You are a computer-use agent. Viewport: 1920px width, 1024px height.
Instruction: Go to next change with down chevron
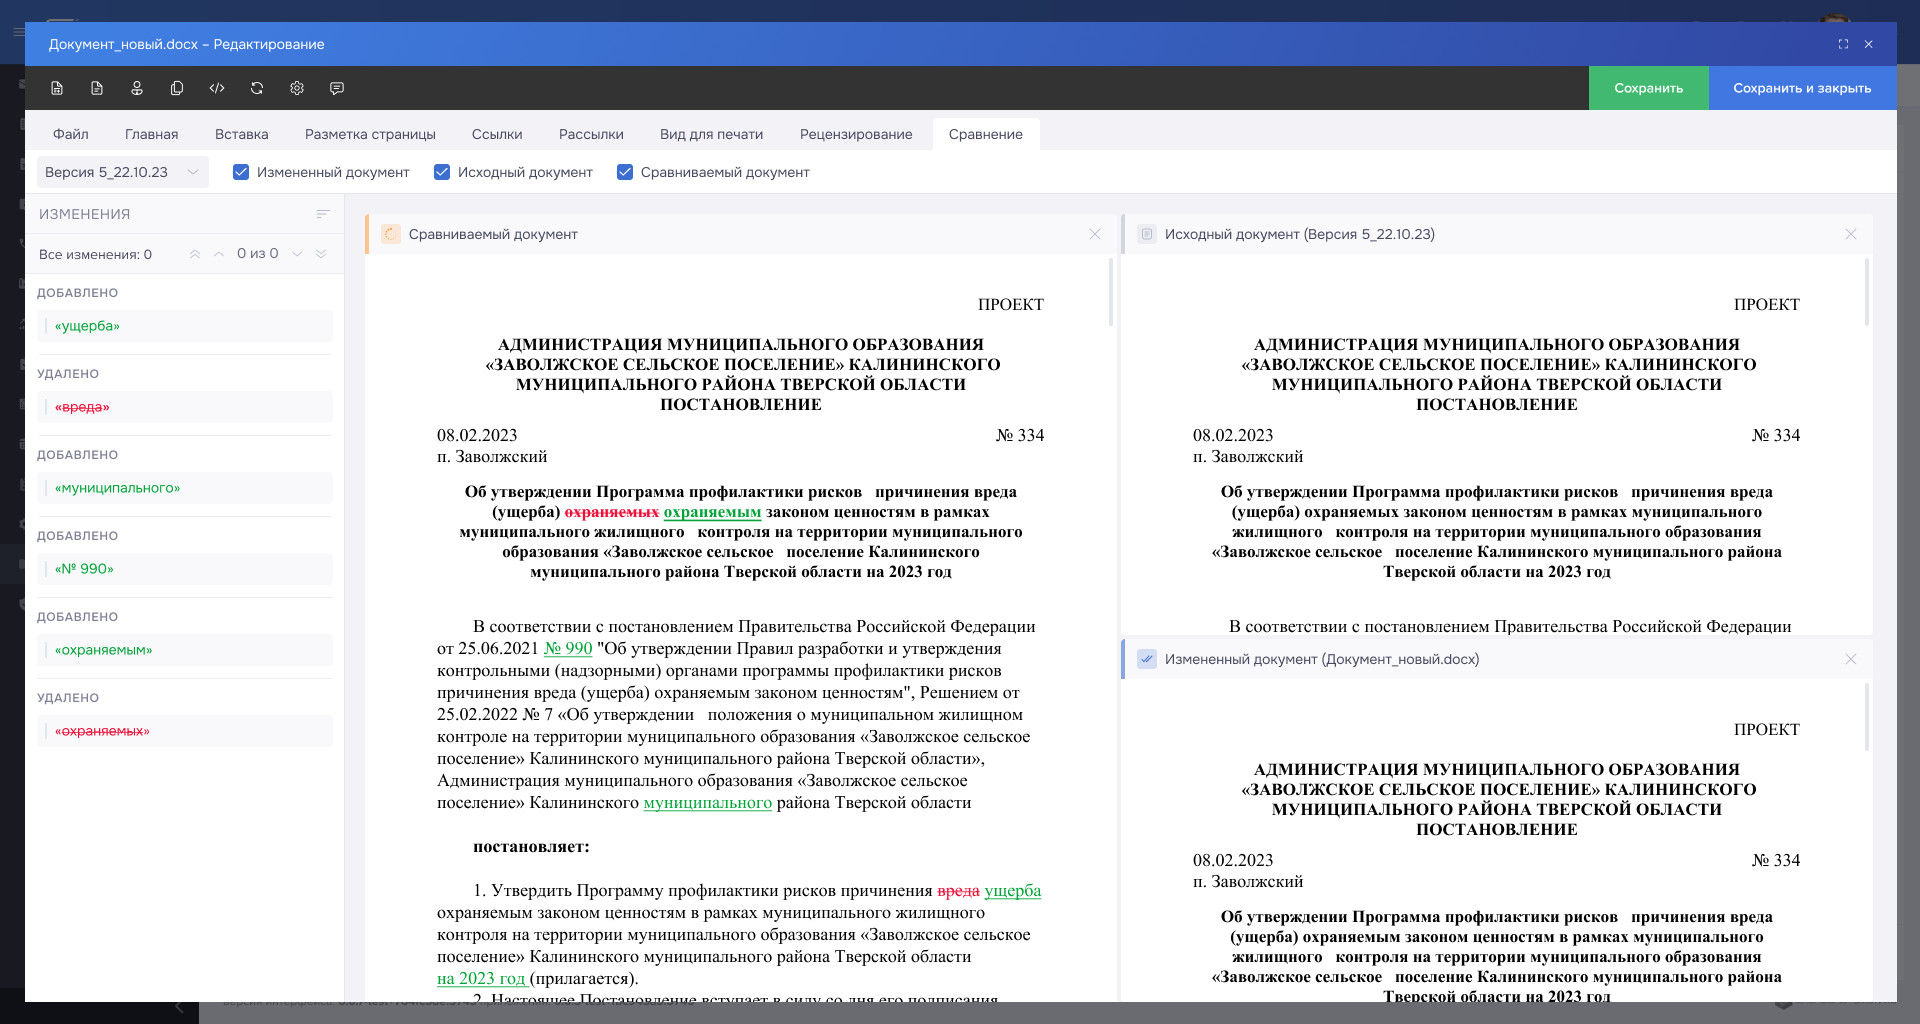(297, 254)
